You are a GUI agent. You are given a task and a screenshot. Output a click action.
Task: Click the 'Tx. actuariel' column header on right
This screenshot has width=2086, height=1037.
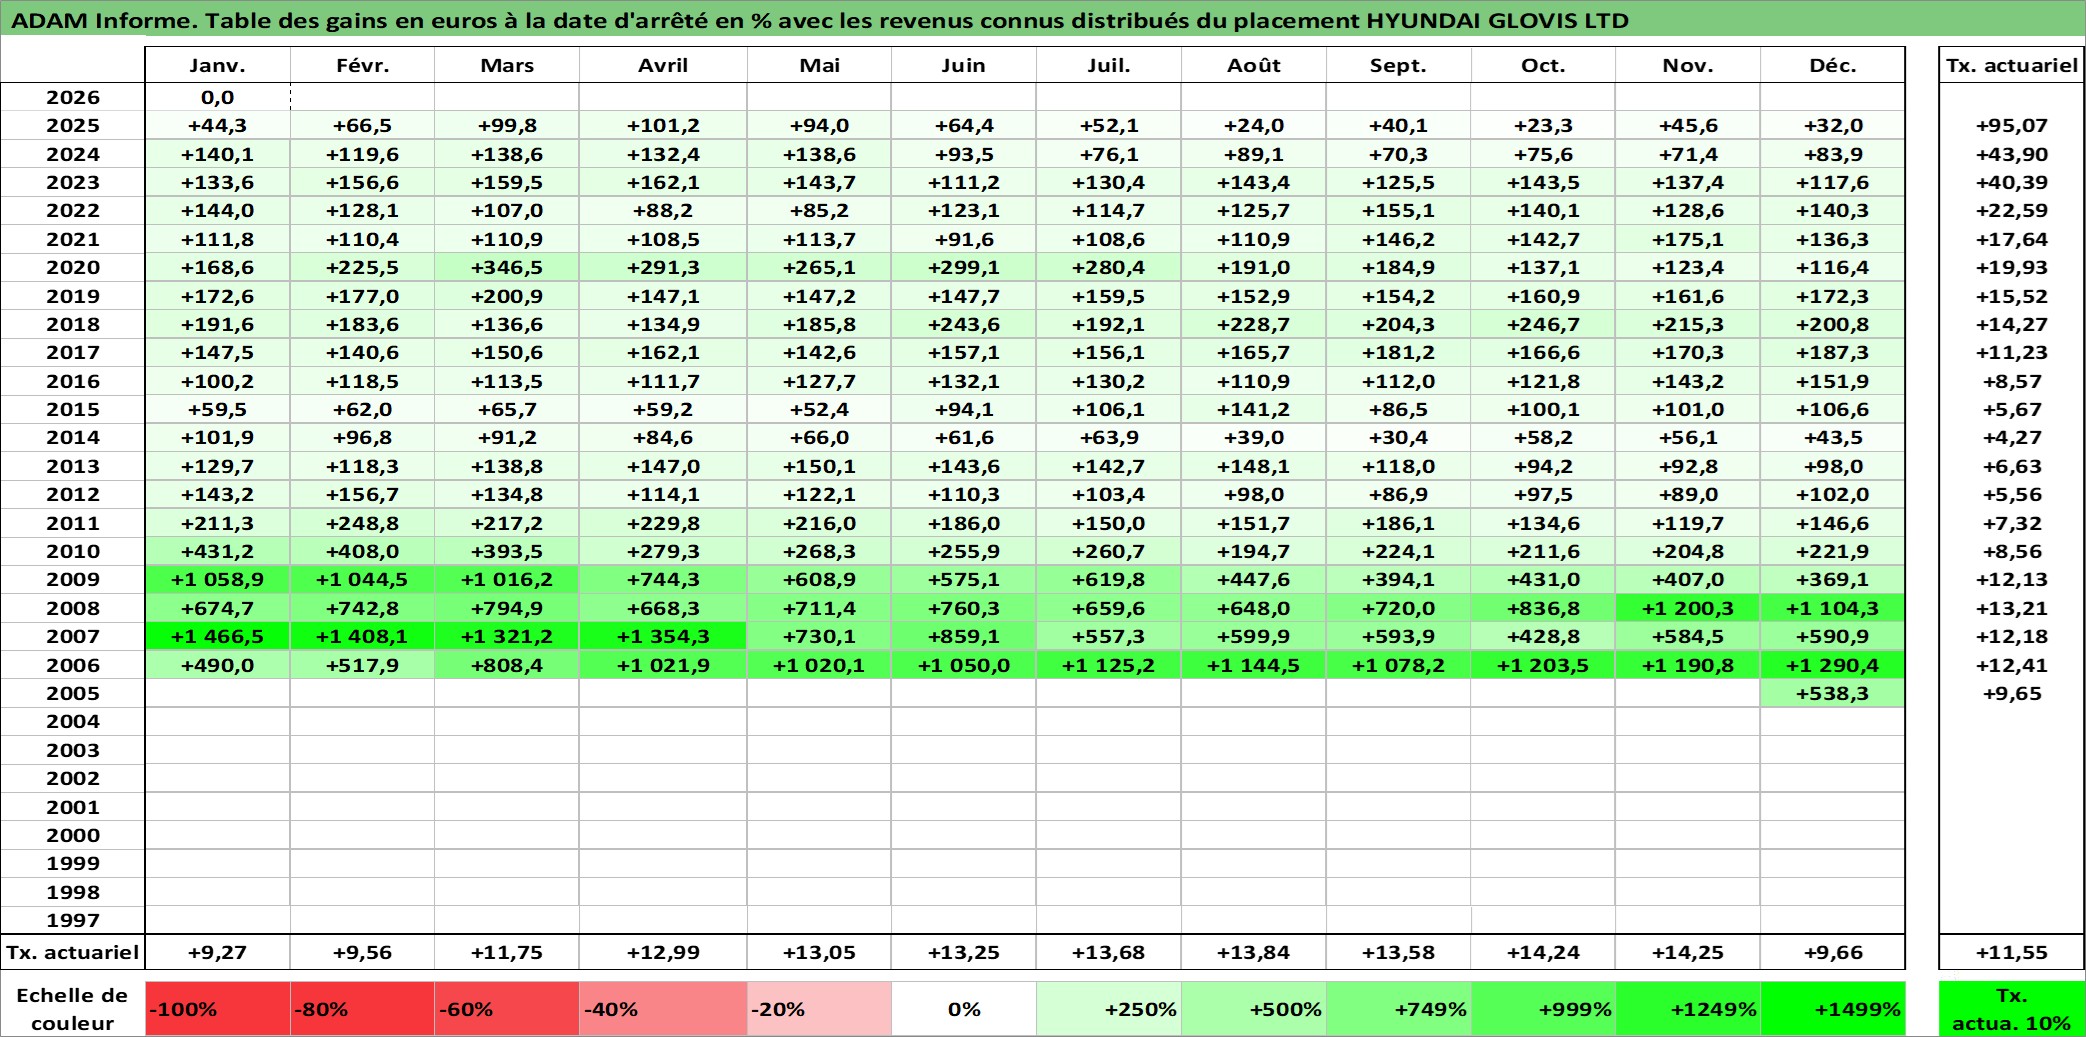[x=2012, y=65]
